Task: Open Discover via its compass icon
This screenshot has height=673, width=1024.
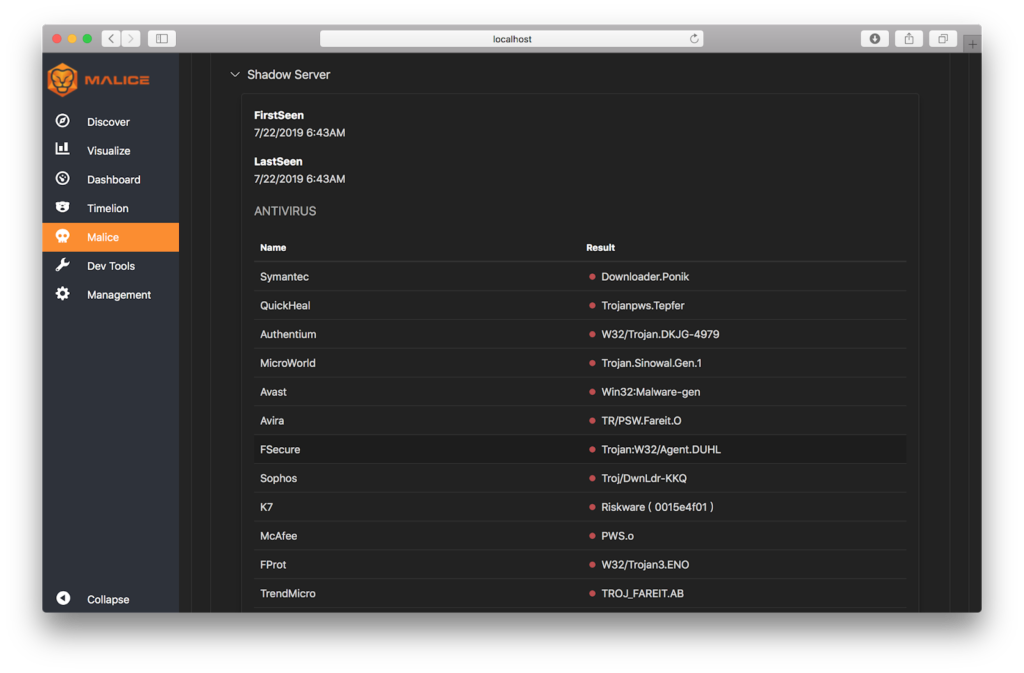Action: click(x=63, y=121)
